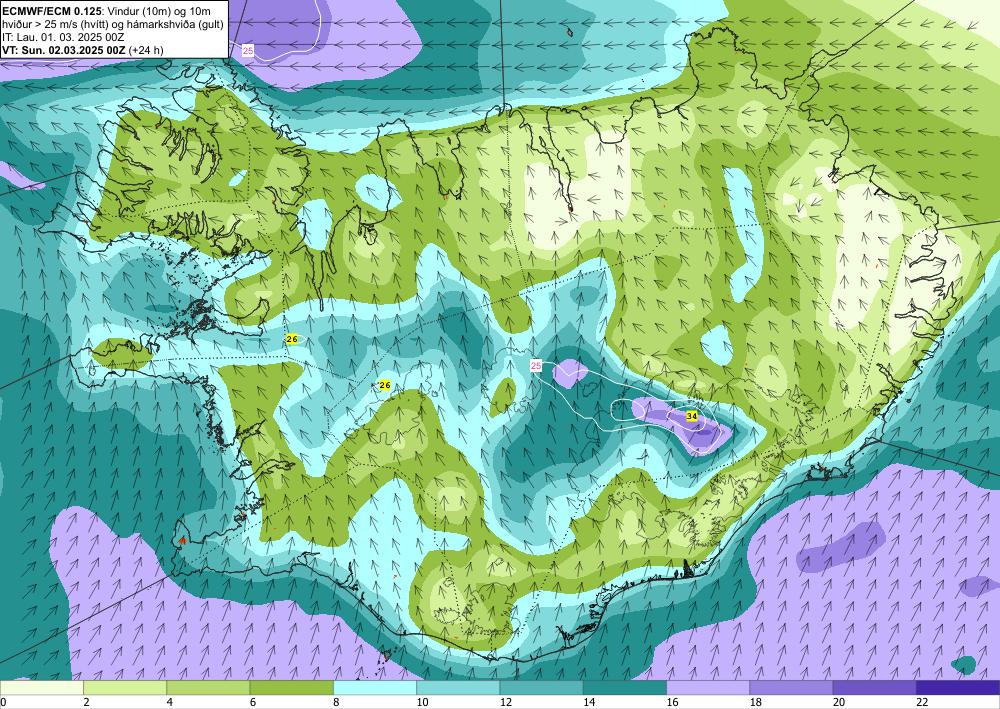This screenshot has width=1000, height=709.
Task: Click the yellow 34 maximum gust label
Action: 691,416
